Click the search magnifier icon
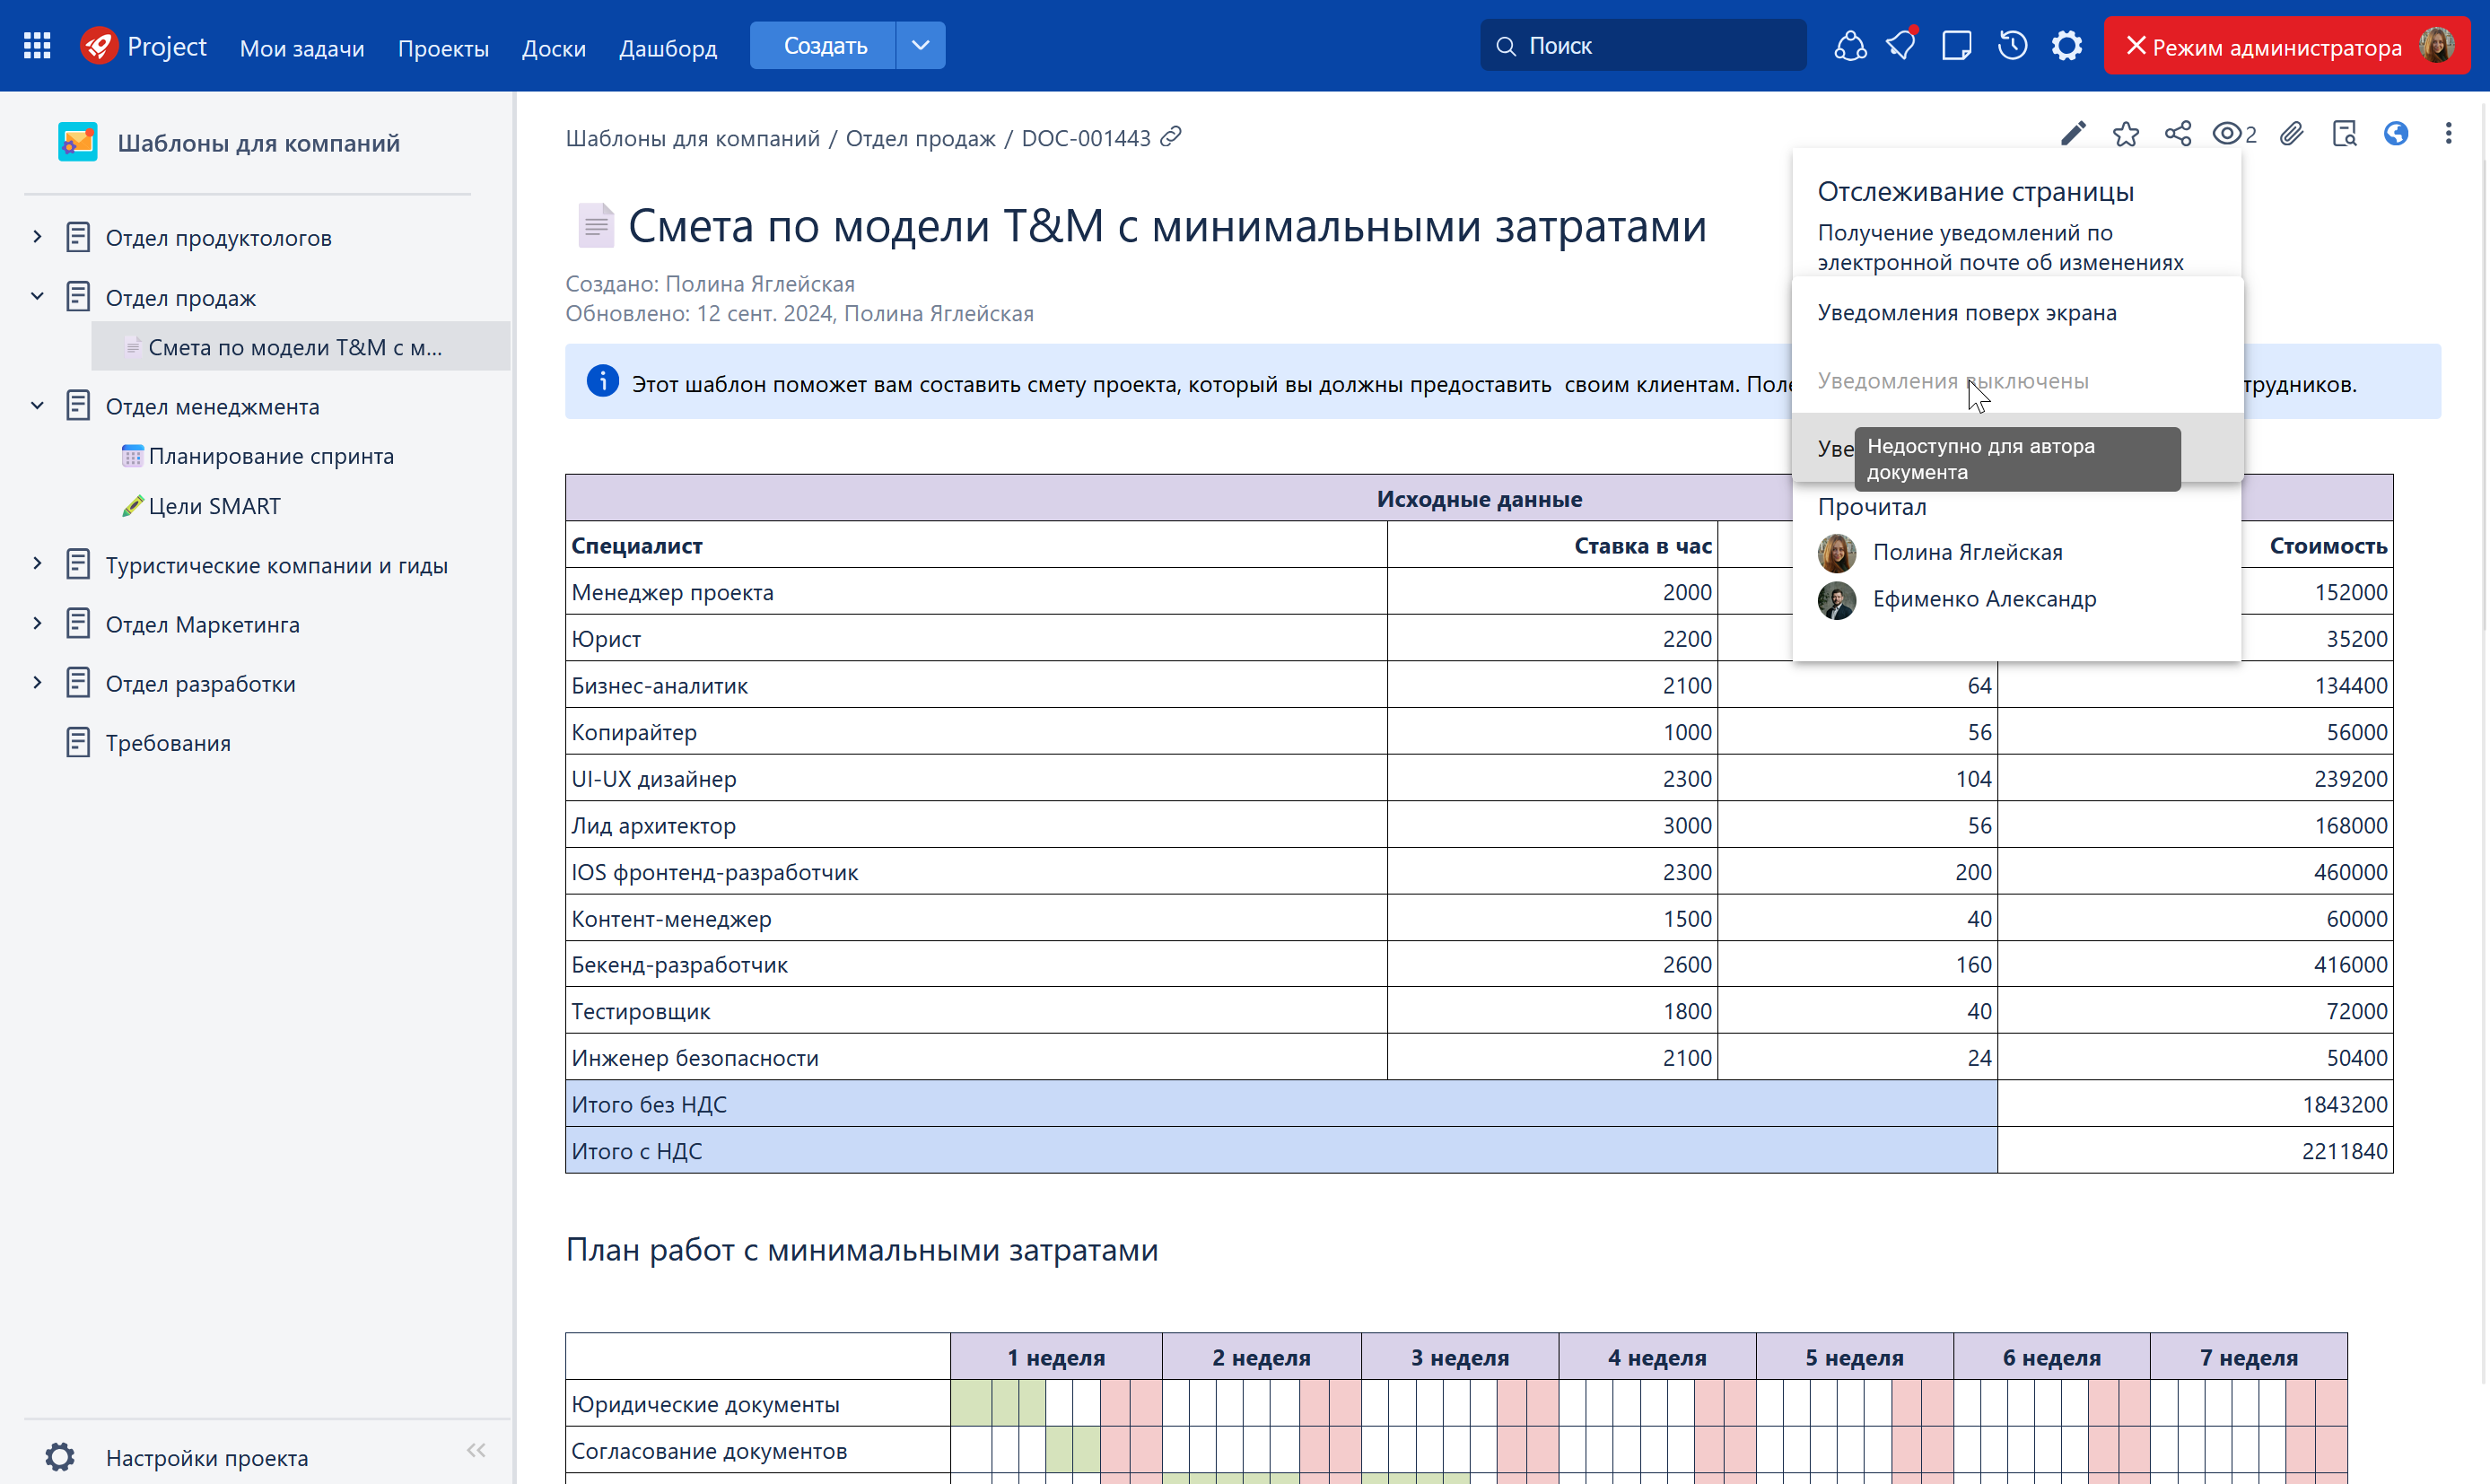 tap(1505, 46)
